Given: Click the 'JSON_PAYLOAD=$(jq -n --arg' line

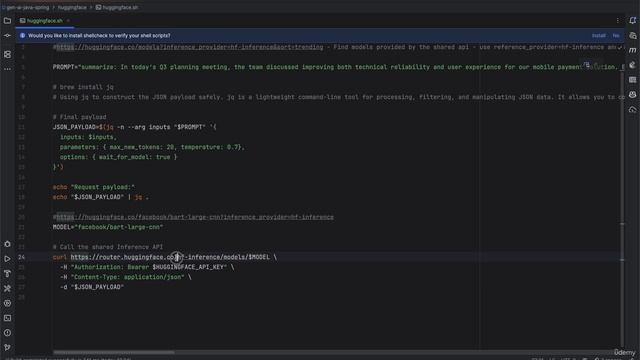Looking at the screenshot, I should coord(135,127).
